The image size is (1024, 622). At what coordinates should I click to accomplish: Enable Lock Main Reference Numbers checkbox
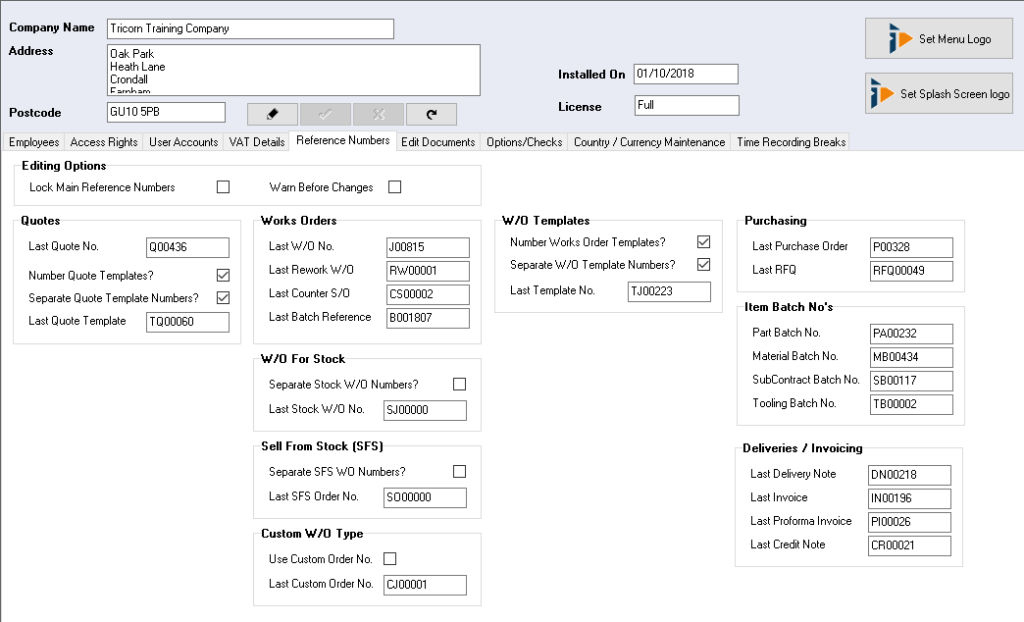(223, 187)
